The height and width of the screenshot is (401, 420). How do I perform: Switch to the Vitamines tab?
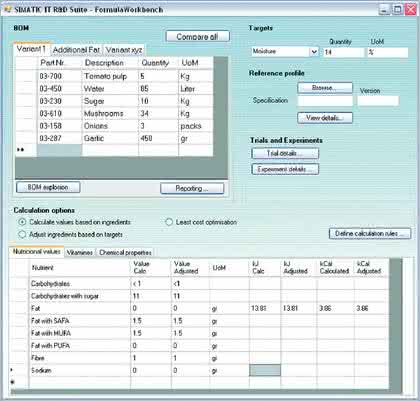tap(80, 253)
